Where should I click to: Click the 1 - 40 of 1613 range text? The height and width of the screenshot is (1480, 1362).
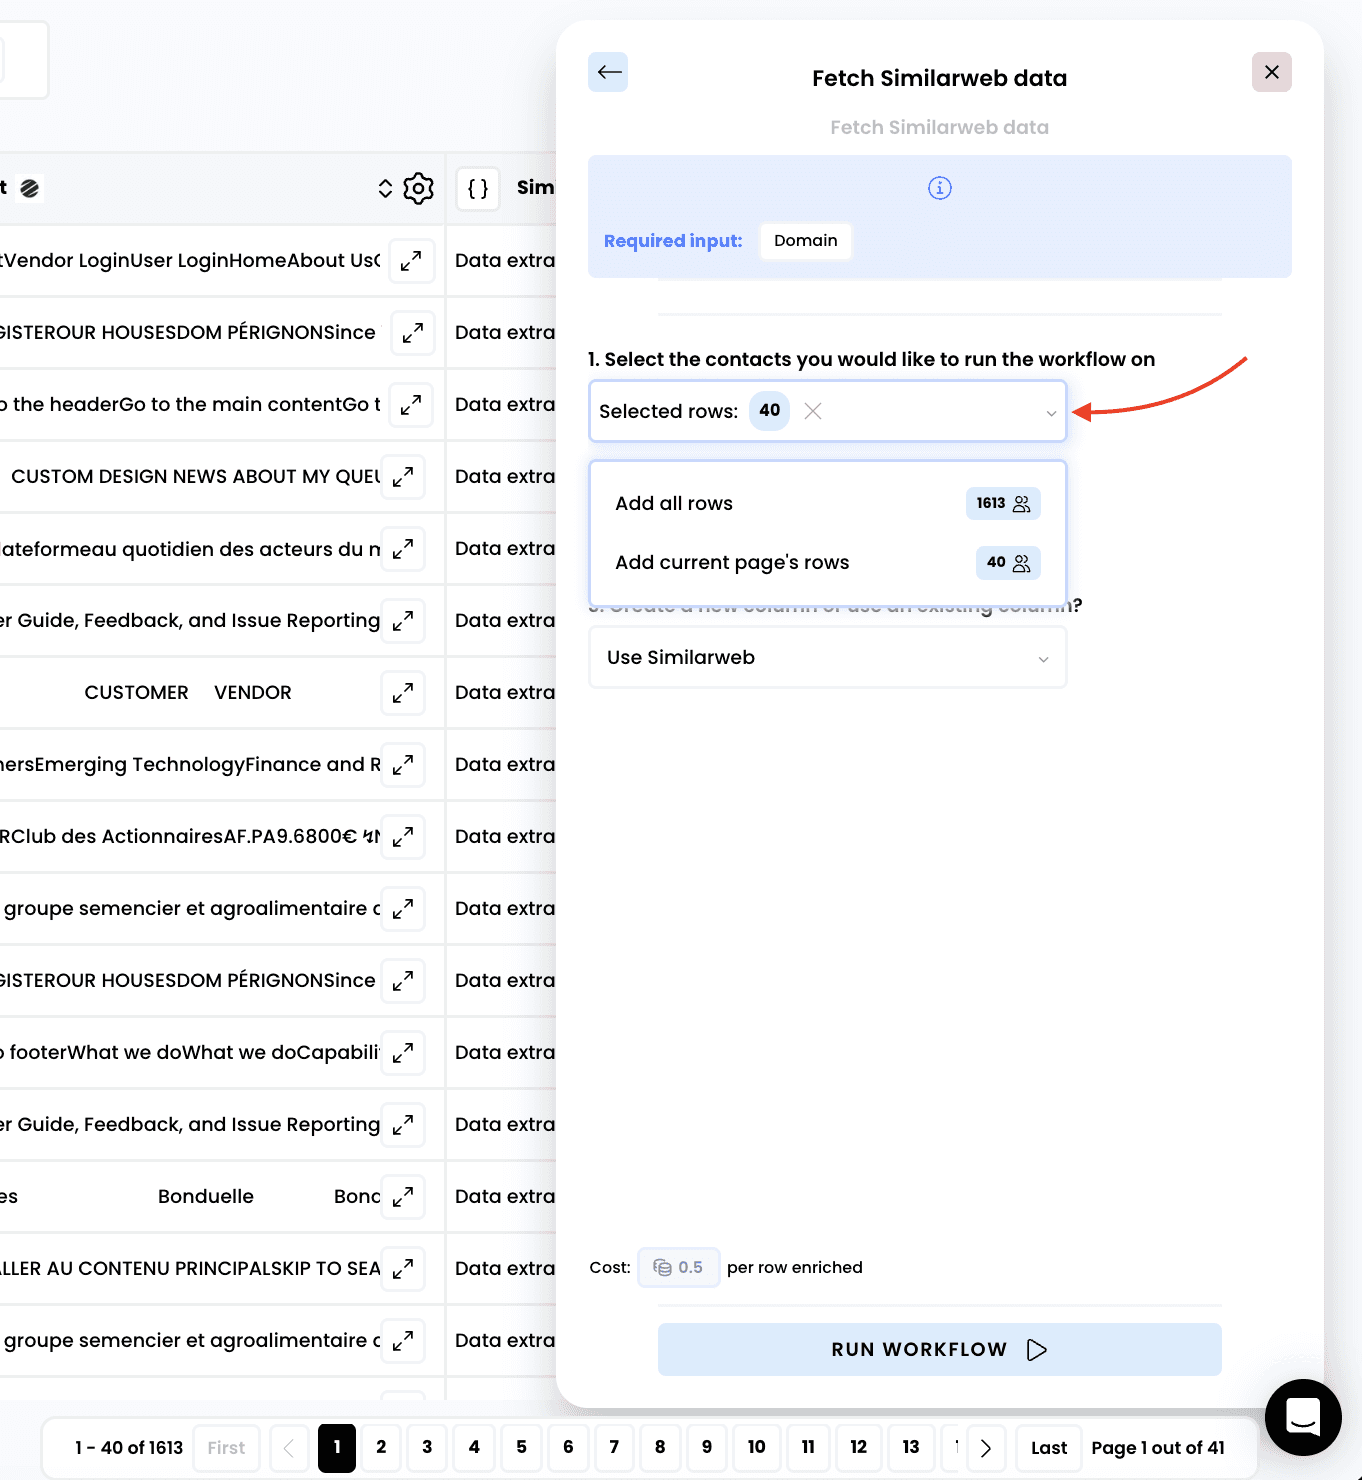click(129, 1448)
